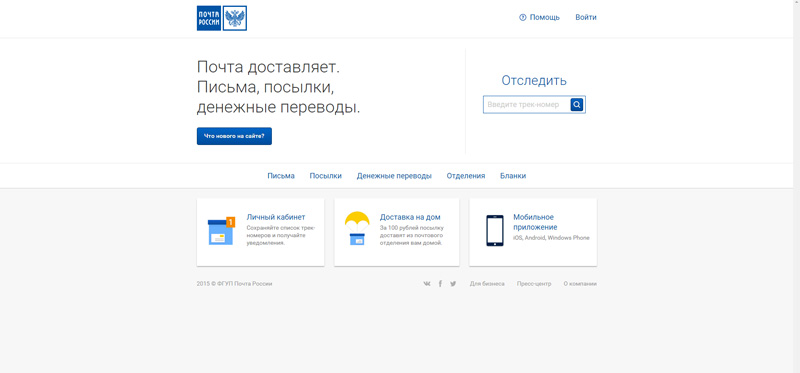The width and height of the screenshot is (800, 373).
Task: Click the Личный кабинет box icon
Action: (221, 231)
